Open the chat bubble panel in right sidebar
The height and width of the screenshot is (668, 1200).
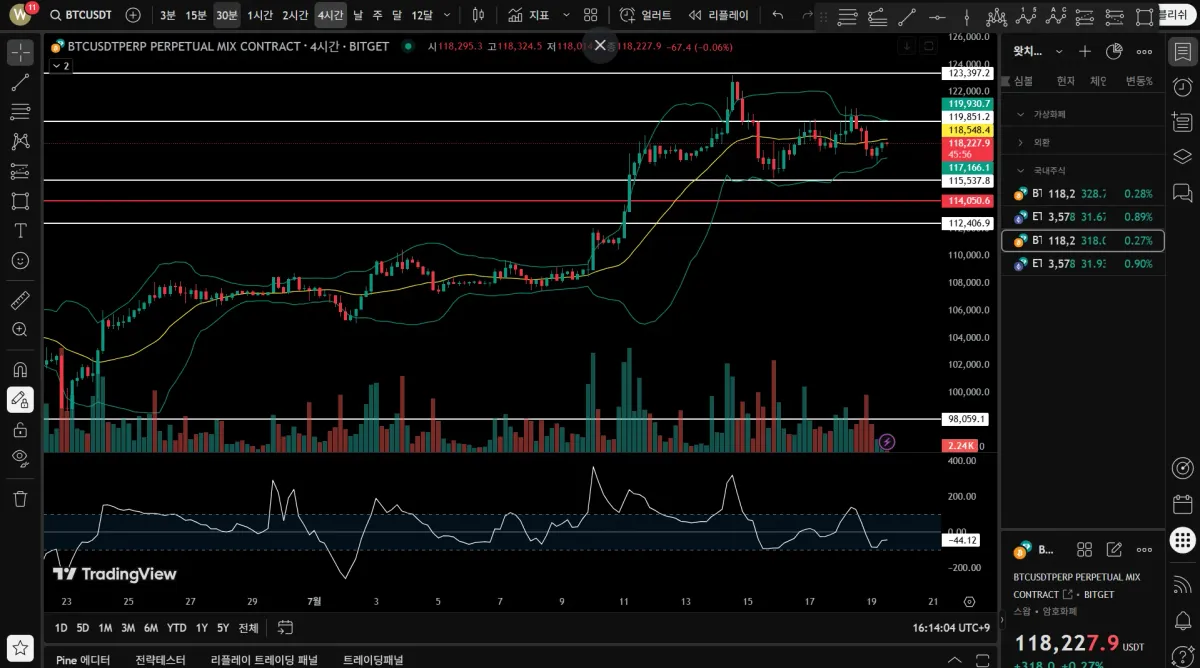1182,191
